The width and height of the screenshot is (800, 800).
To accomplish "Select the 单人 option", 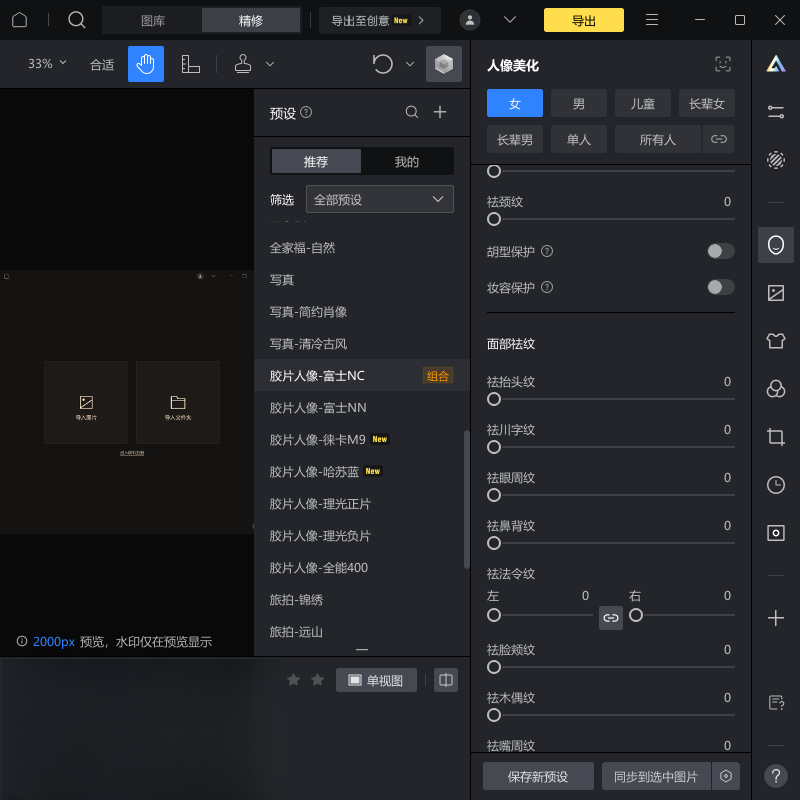I will pyautogui.click(x=579, y=139).
